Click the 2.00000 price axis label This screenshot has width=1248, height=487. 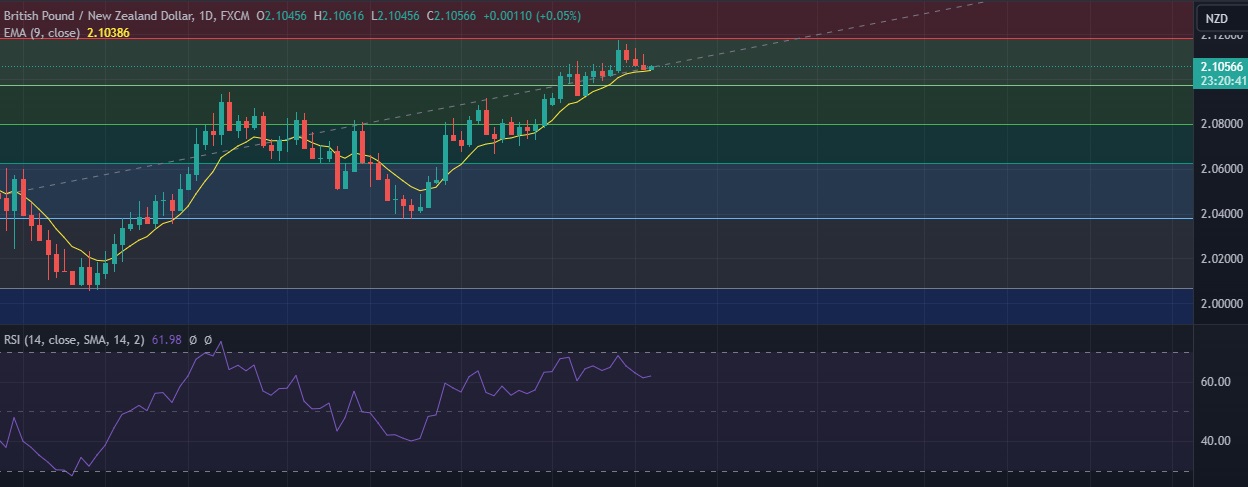tap(1222, 304)
